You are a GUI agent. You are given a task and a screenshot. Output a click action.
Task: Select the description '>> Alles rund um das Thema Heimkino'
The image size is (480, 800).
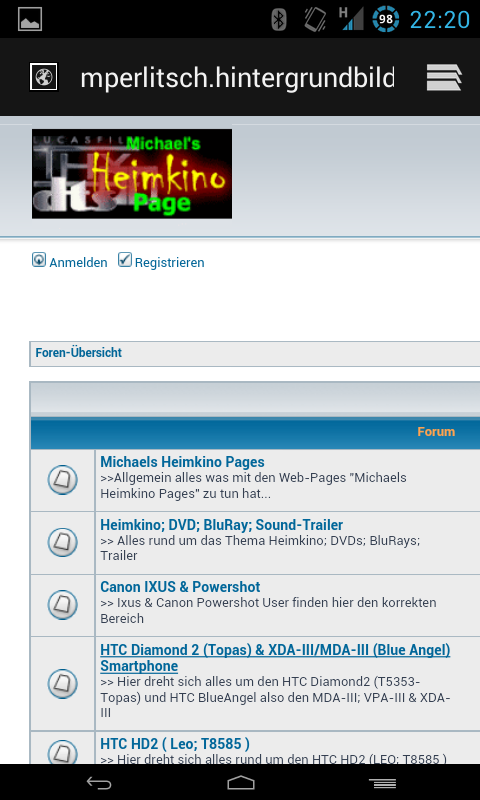click(x=260, y=548)
